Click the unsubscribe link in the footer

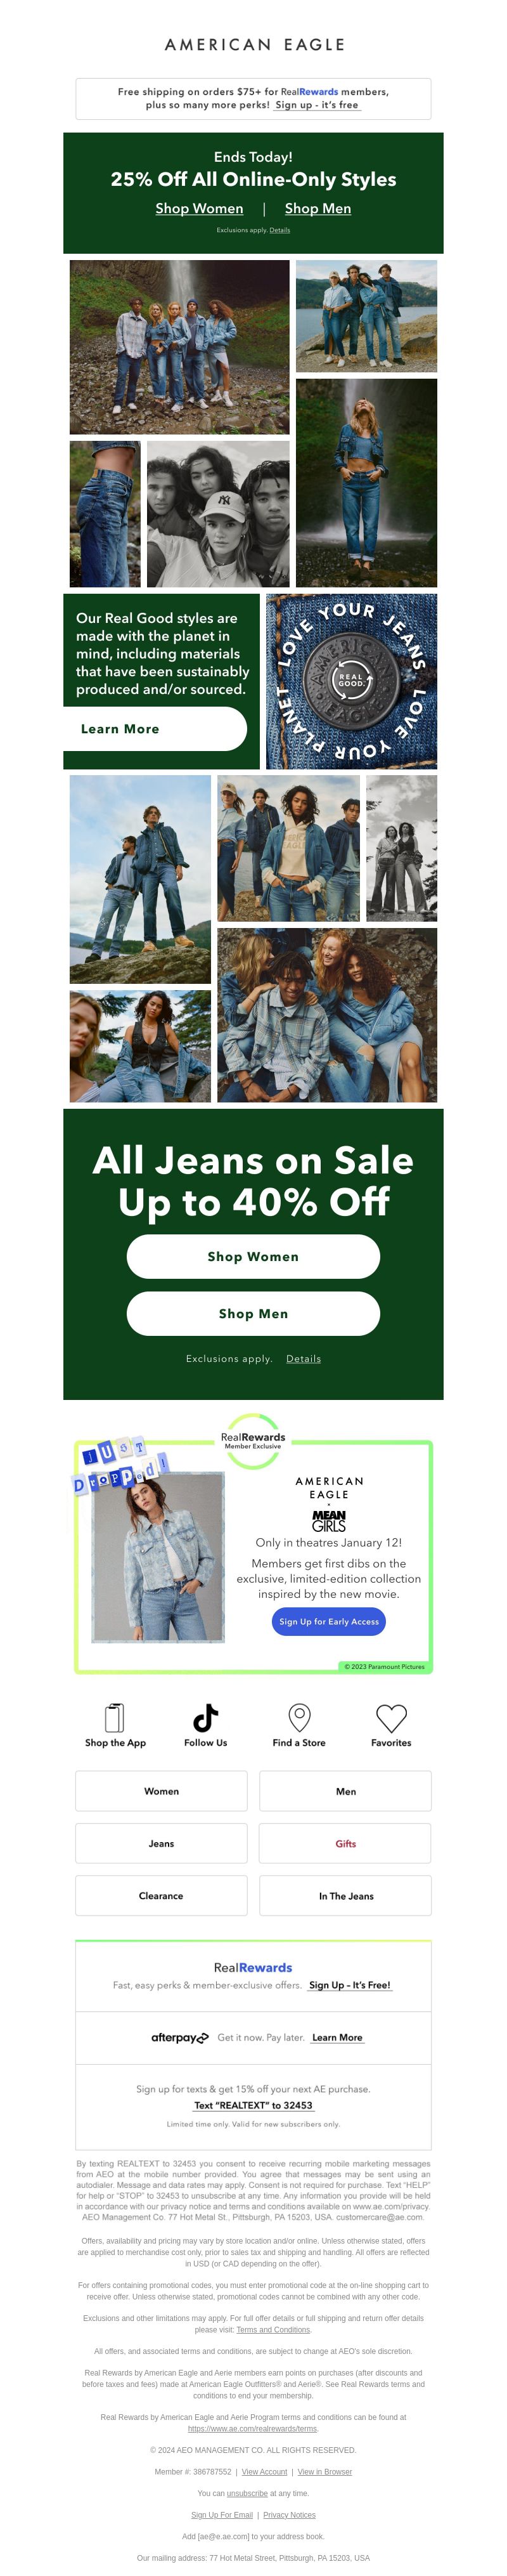(247, 2493)
